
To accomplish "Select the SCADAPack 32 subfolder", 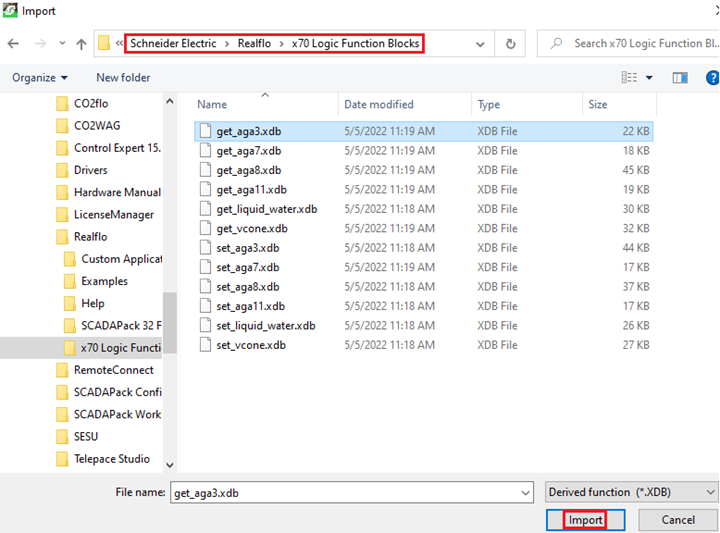I will pos(113,325).
